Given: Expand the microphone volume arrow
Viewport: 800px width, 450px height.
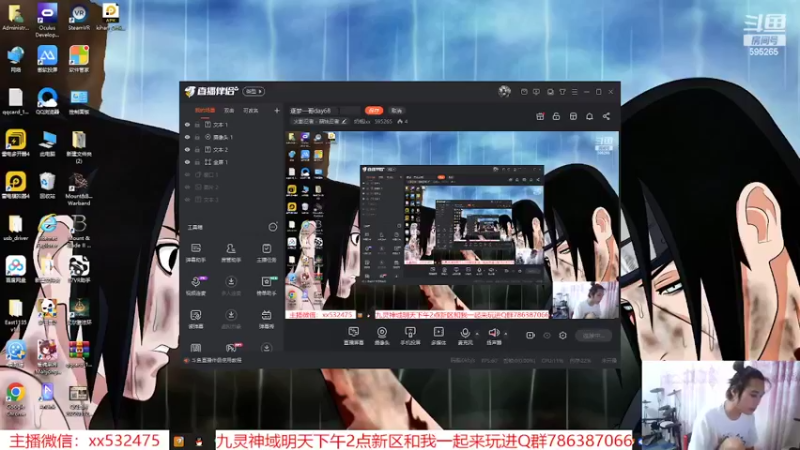Looking at the screenshot, I should 477,334.
